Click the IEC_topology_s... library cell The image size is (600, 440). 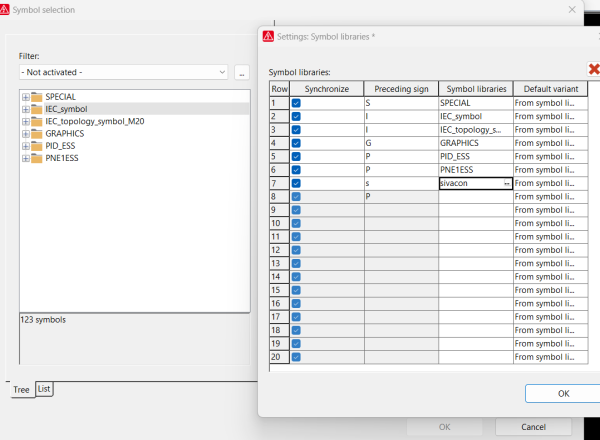[476, 130]
